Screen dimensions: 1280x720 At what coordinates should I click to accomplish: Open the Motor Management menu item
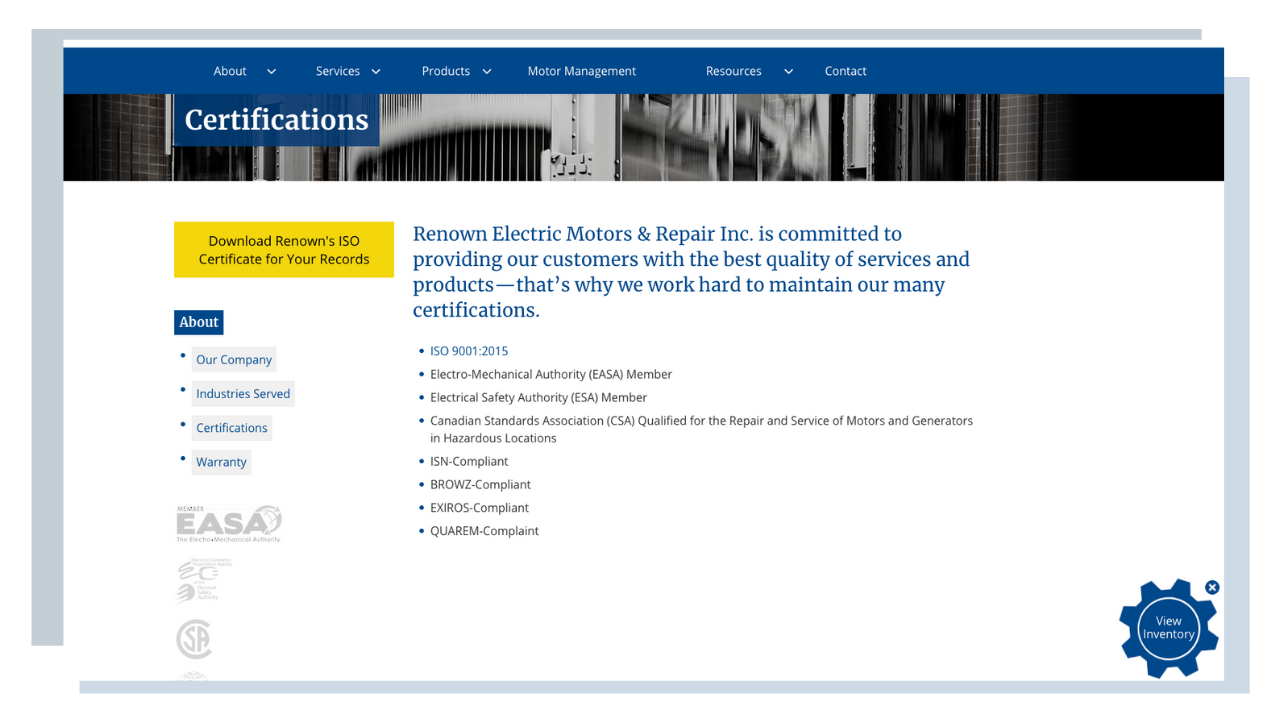click(581, 71)
